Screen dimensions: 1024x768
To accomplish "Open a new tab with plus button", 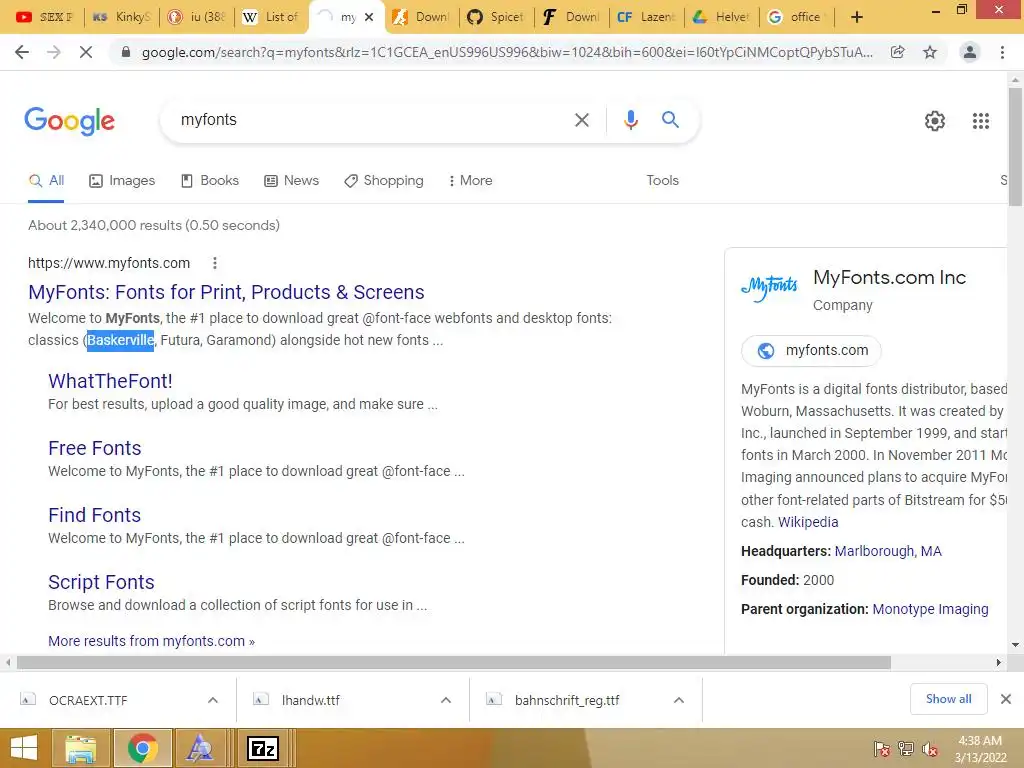I will click(857, 17).
